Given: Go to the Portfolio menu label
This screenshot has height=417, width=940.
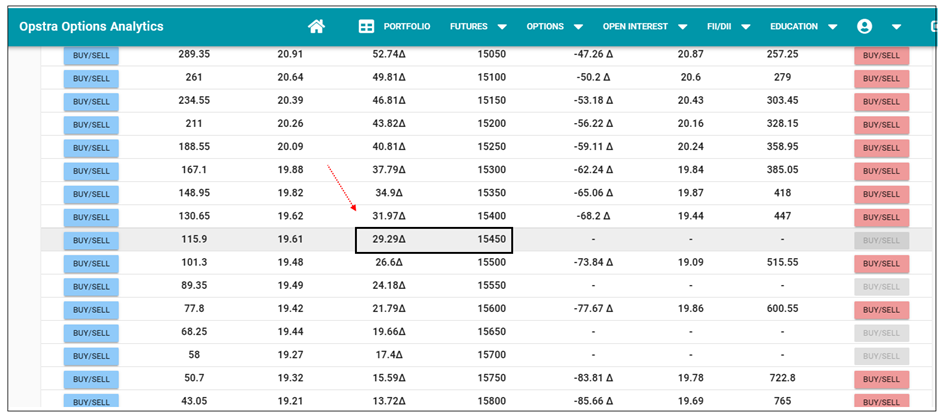Looking at the screenshot, I should pos(407,26).
